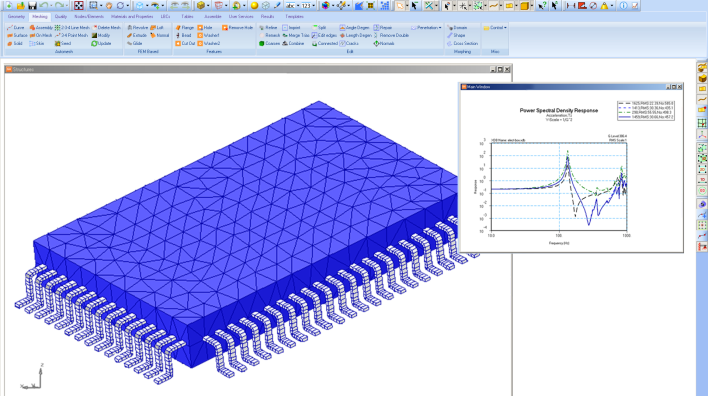Select the Washer1 feature tool
Screen dimensions: 708x396
[x=209, y=35]
